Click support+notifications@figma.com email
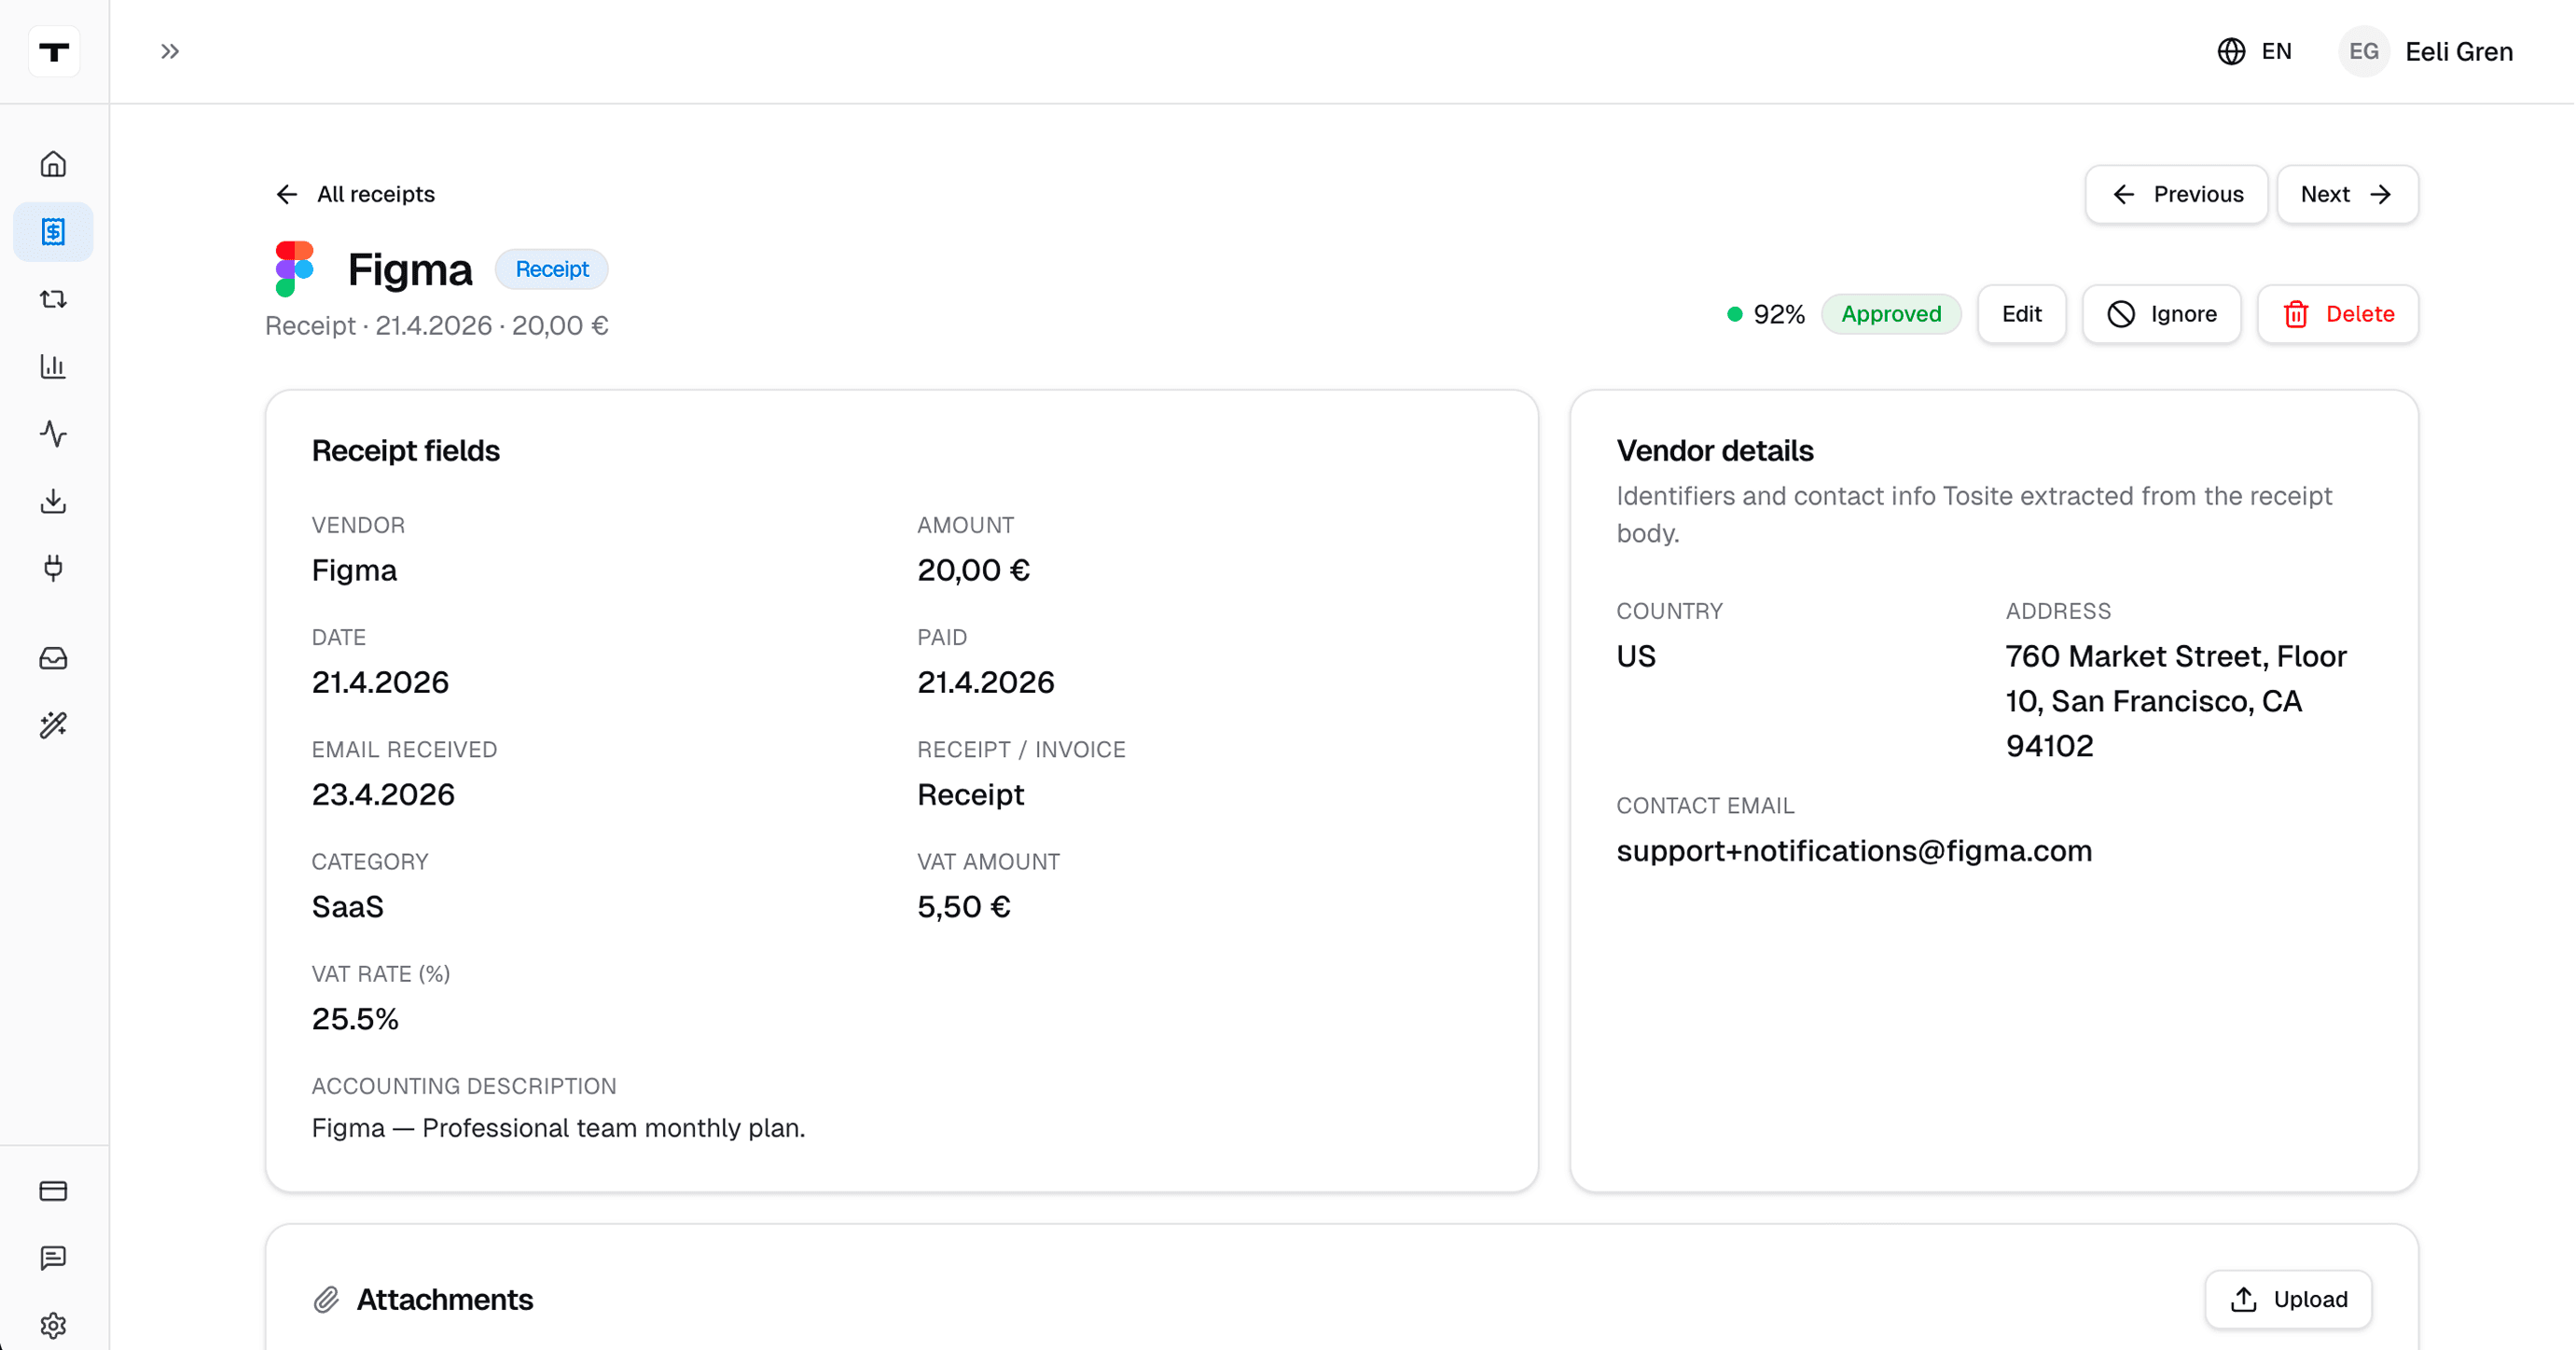 point(1854,850)
